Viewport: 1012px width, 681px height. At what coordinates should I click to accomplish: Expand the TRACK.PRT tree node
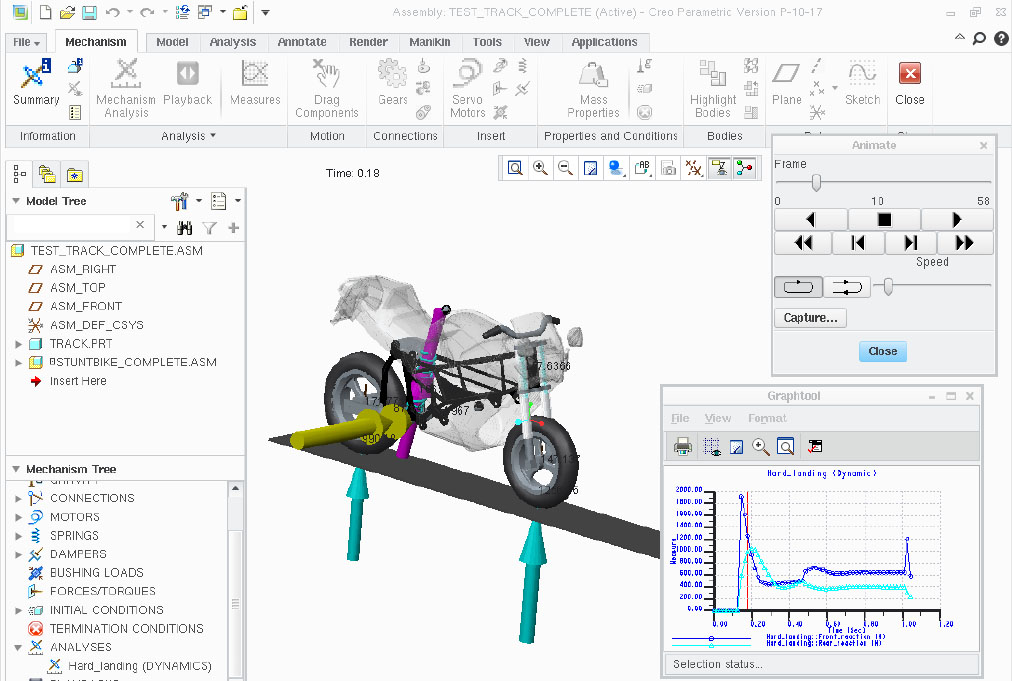coord(19,344)
